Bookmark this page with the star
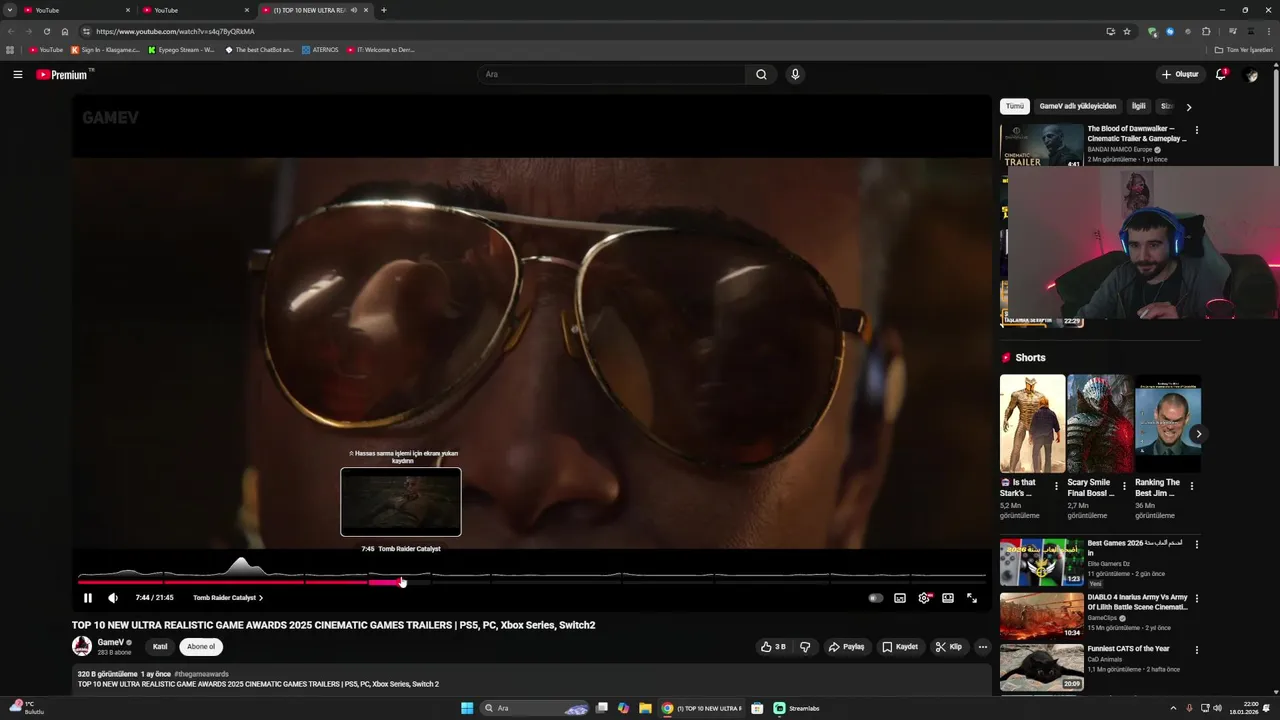Viewport: 1280px width, 720px height. click(x=1127, y=31)
